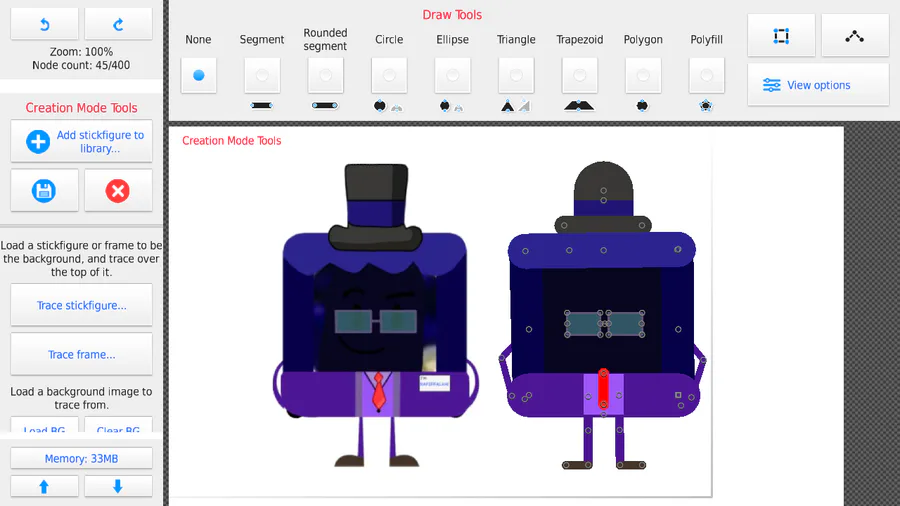Image resolution: width=900 pixels, height=506 pixels.
Task: Click the left glasses lens on the editable figure
Action: pyautogui.click(x=584, y=324)
